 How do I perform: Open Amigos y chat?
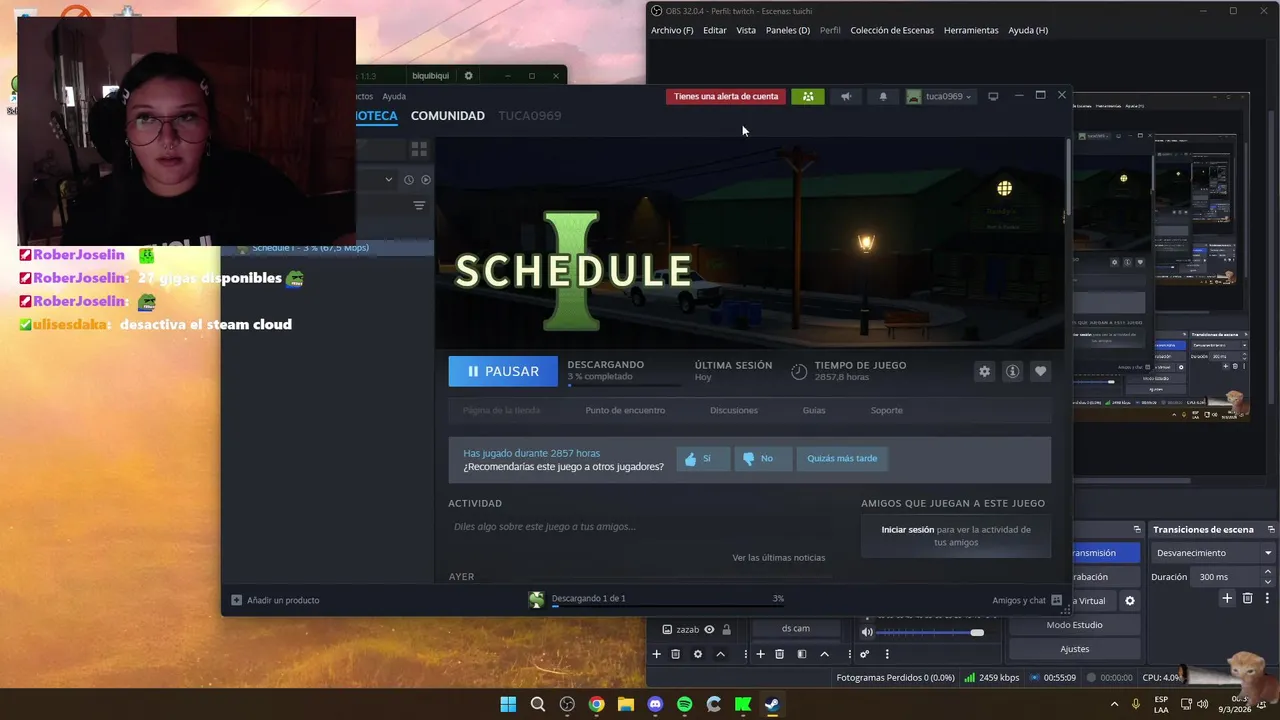point(1027,600)
